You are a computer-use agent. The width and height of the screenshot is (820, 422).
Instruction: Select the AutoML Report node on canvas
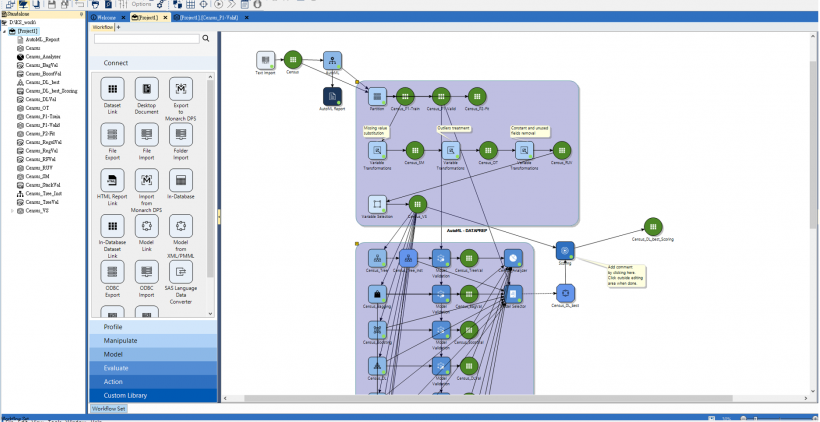coord(332,96)
